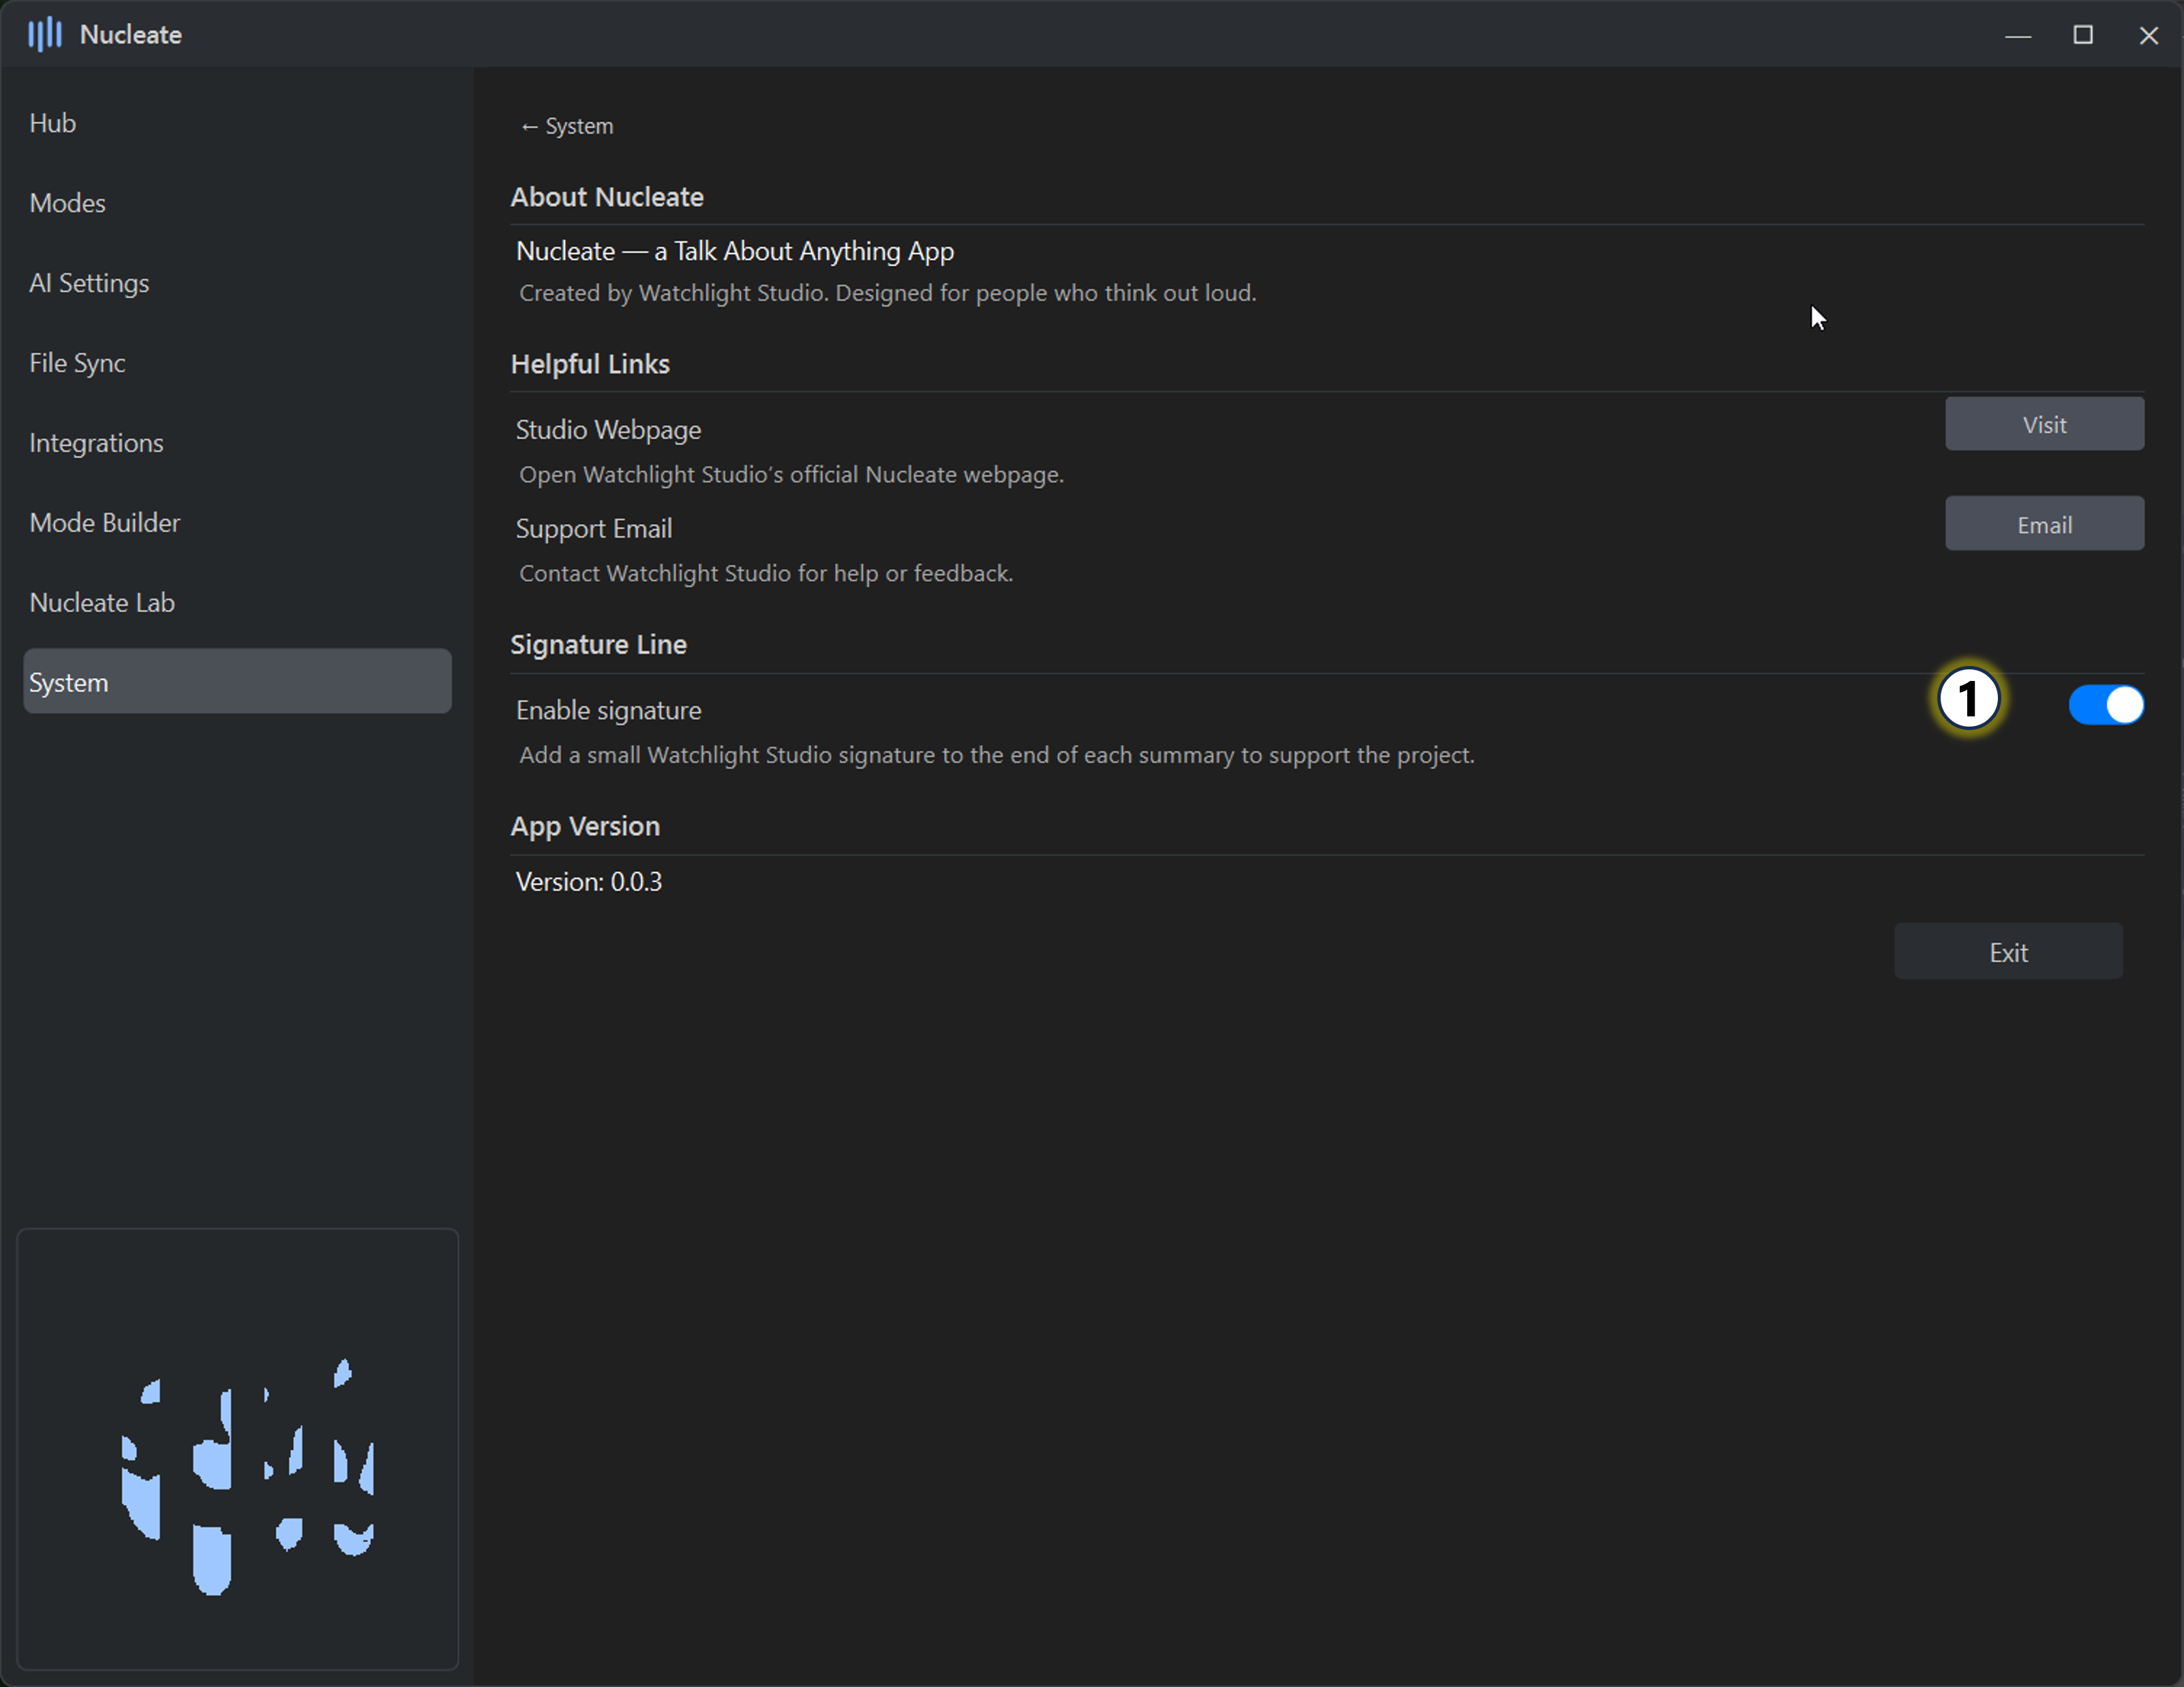Click the Exit button
This screenshot has height=1687, width=2184.
tap(2007, 952)
